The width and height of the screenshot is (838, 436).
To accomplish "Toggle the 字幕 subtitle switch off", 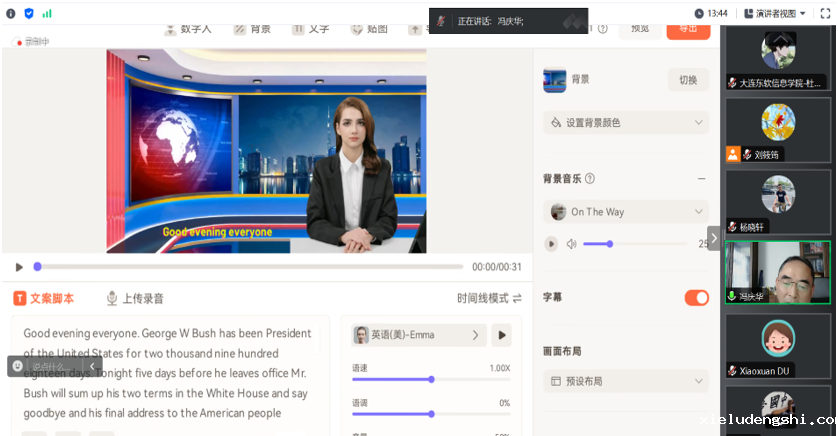I will (x=696, y=297).
